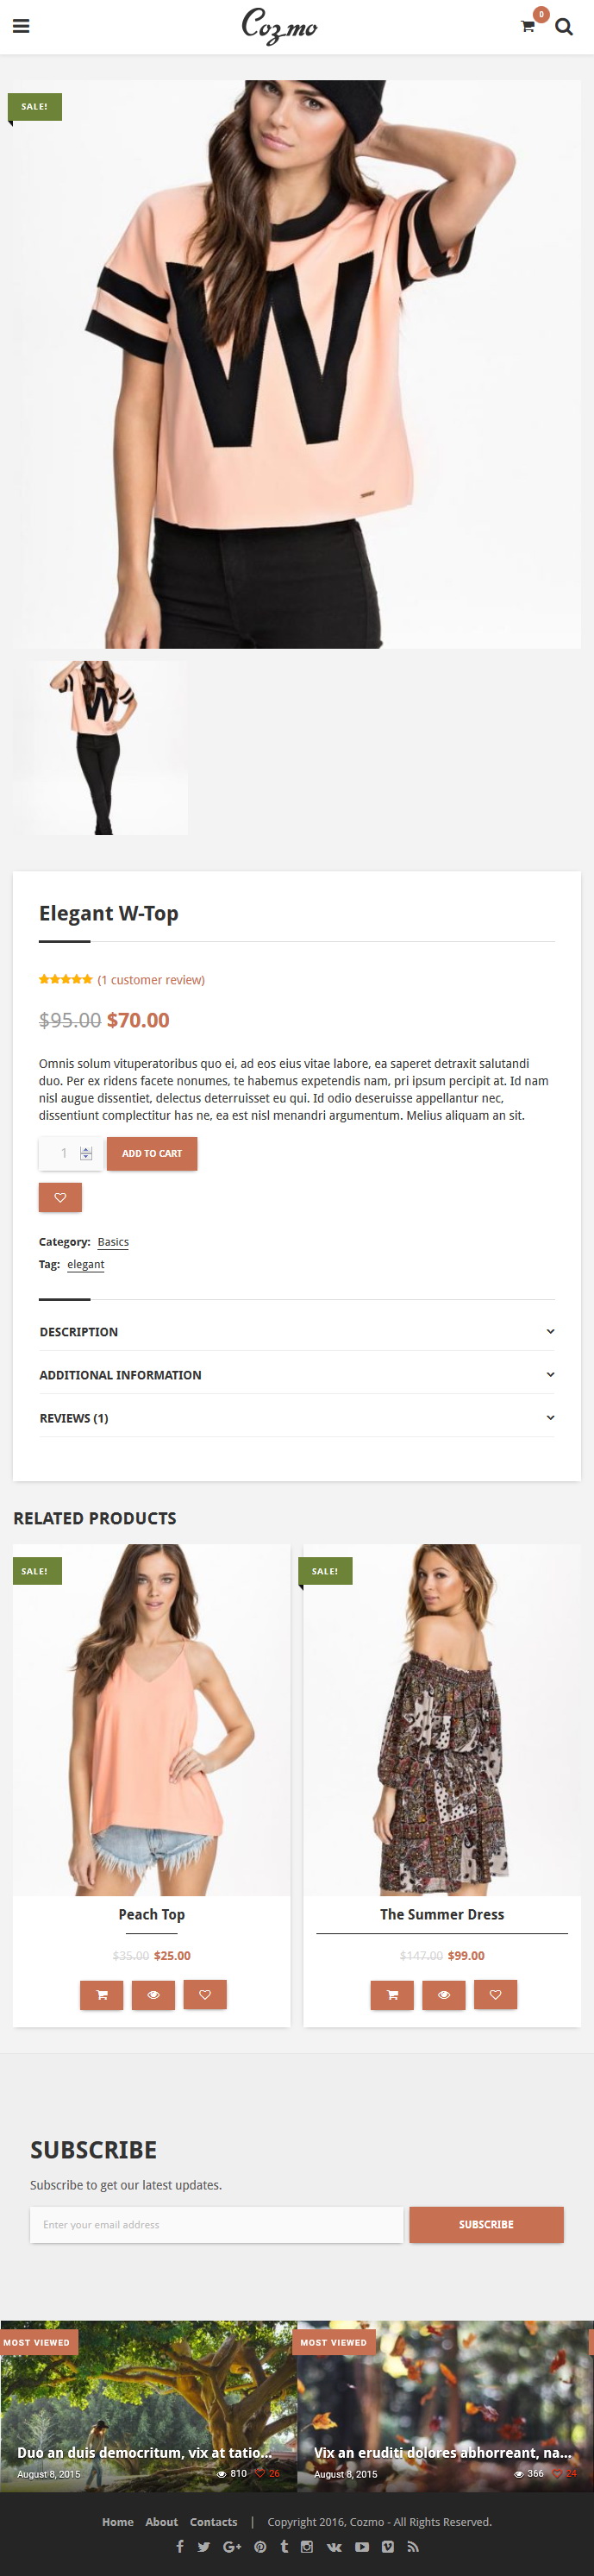Screen dimensions: 594x2576
Task: Expand the Description accordion
Action: pyautogui.click(x=297, y=1331)
